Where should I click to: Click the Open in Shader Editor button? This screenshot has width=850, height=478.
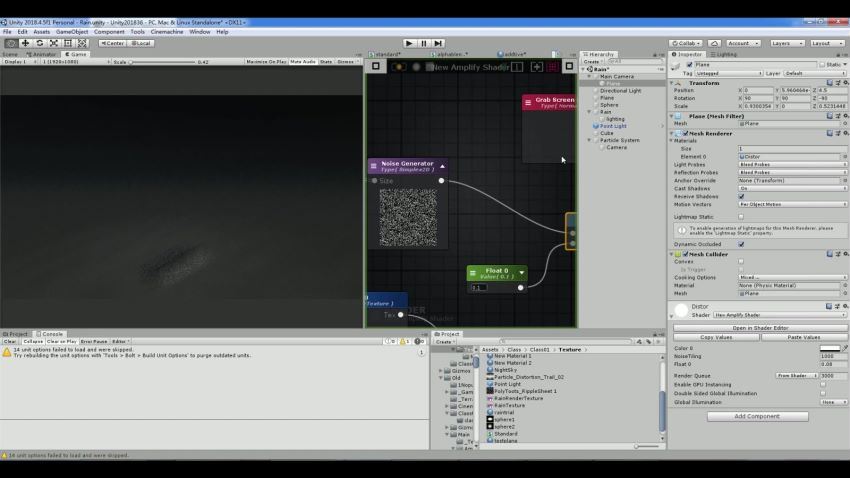756,328
